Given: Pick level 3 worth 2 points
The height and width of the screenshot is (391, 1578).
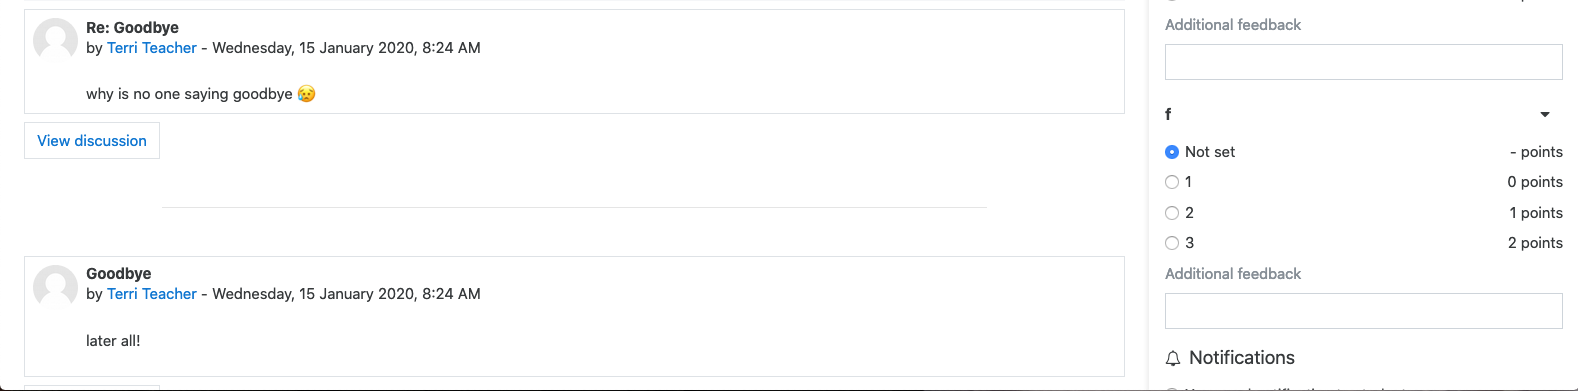Looking at the screenshot, I should (x=1172, y=243).
